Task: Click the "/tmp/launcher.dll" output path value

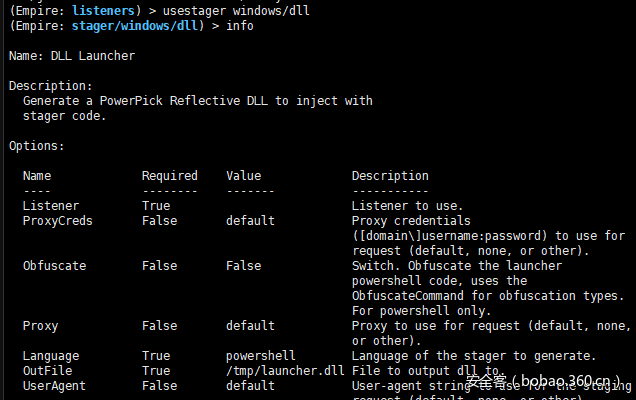Action: (x=285, y=371)
